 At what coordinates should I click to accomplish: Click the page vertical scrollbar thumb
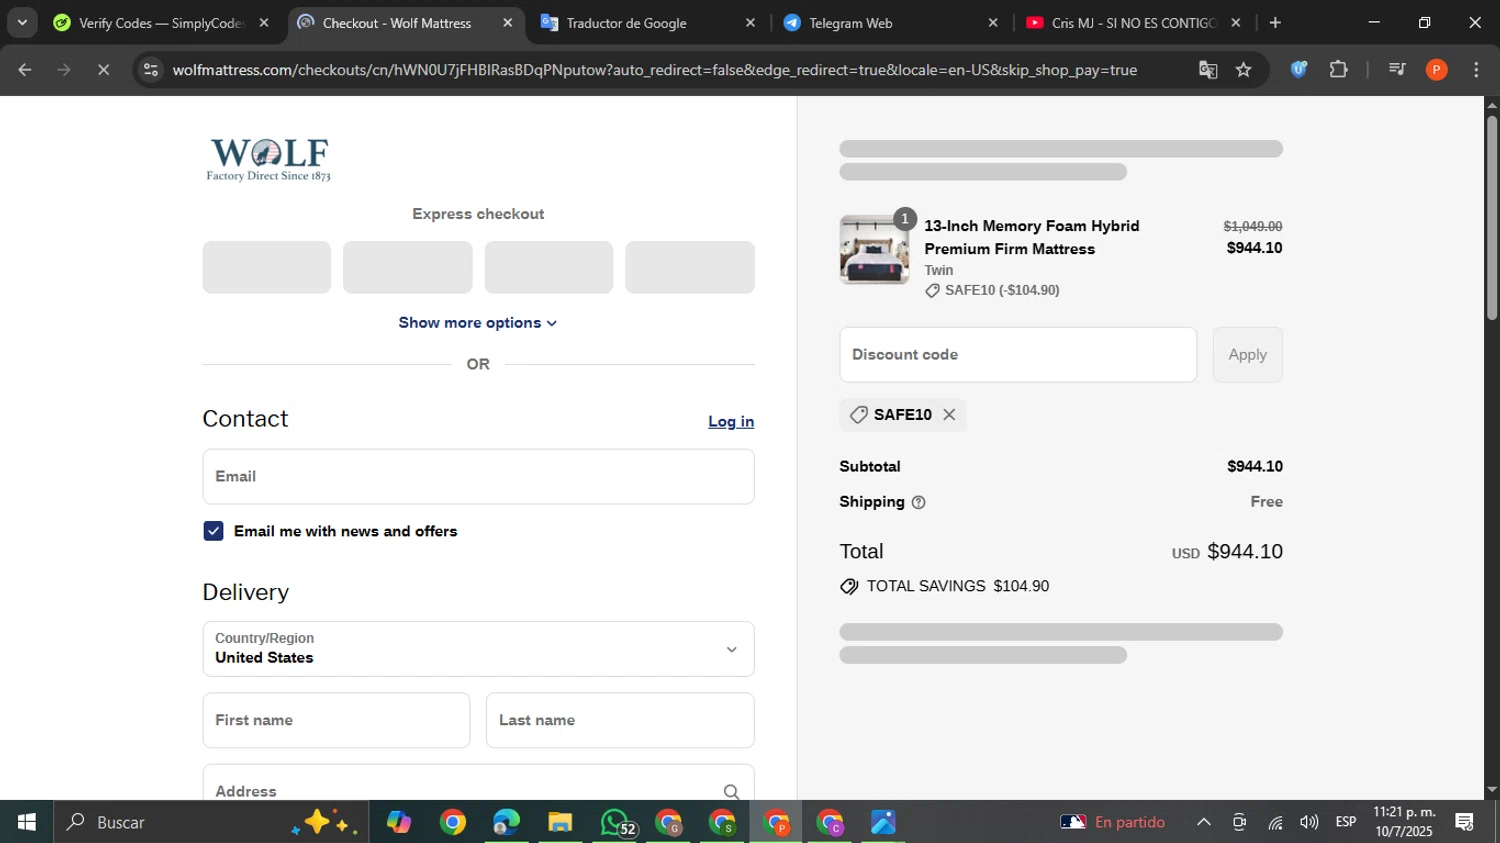1492,218
